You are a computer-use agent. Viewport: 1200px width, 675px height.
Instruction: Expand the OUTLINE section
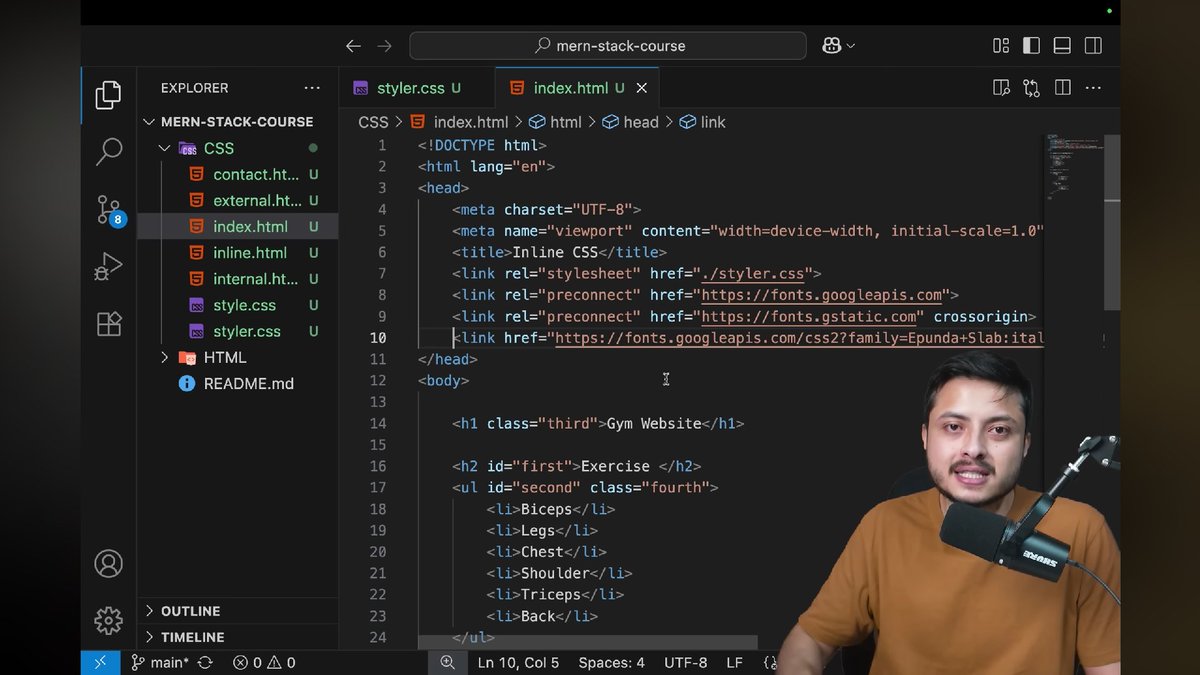point(238,611)
